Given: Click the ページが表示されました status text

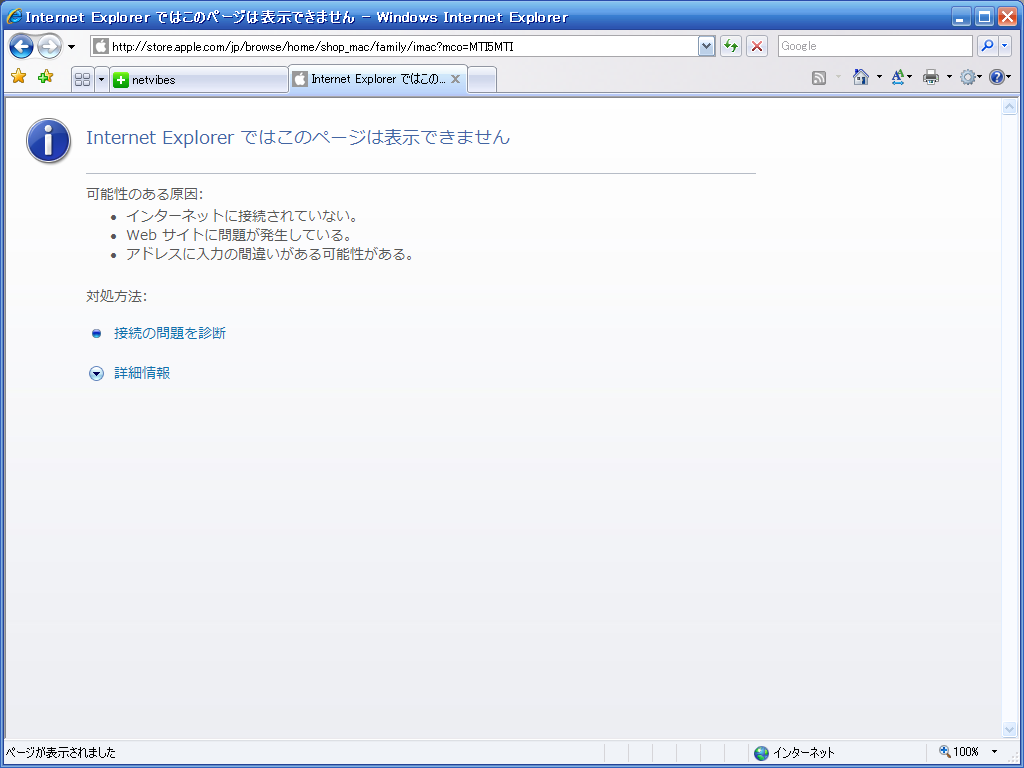Looking at the screenshot, I should click(61, 752).
